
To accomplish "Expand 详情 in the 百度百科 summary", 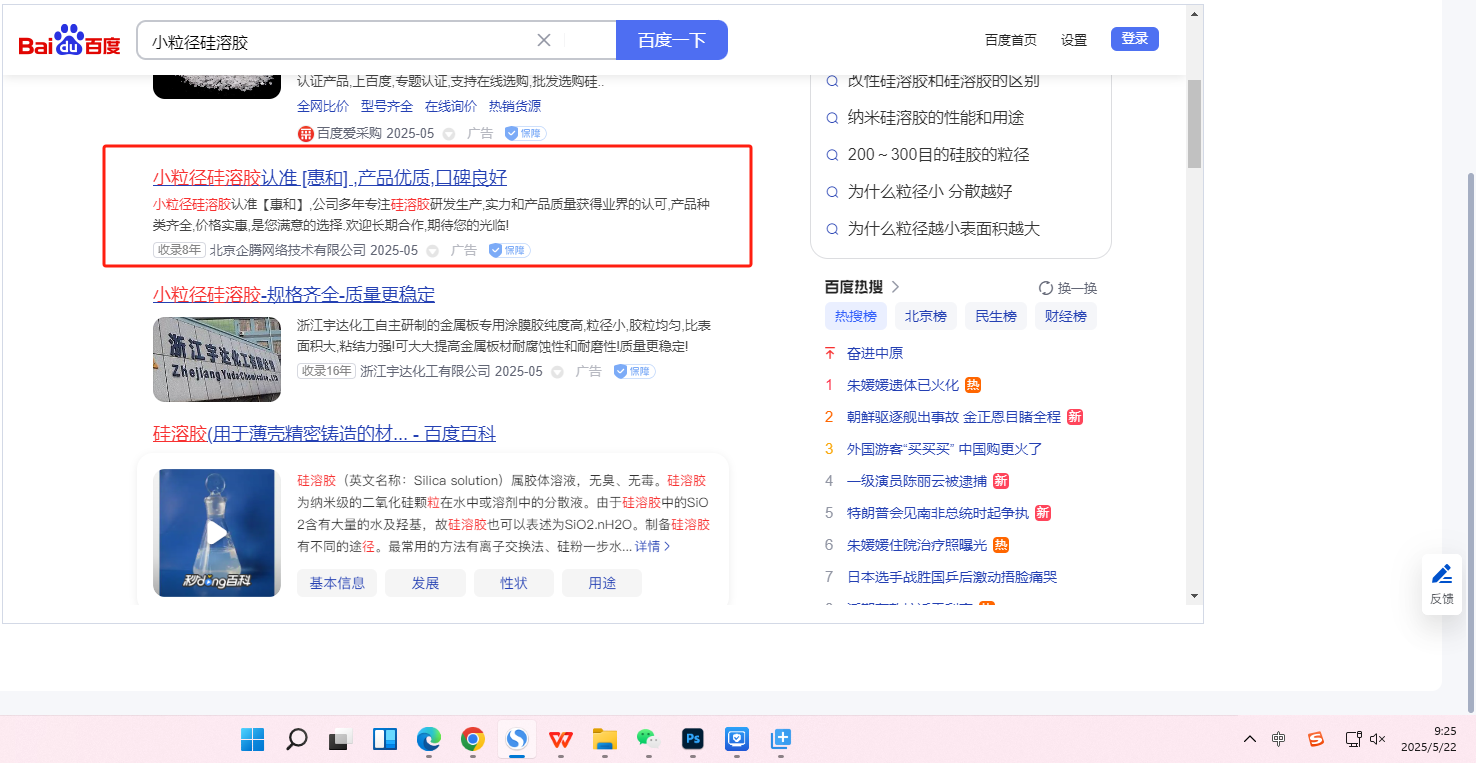I will click(x=653, y=546).
